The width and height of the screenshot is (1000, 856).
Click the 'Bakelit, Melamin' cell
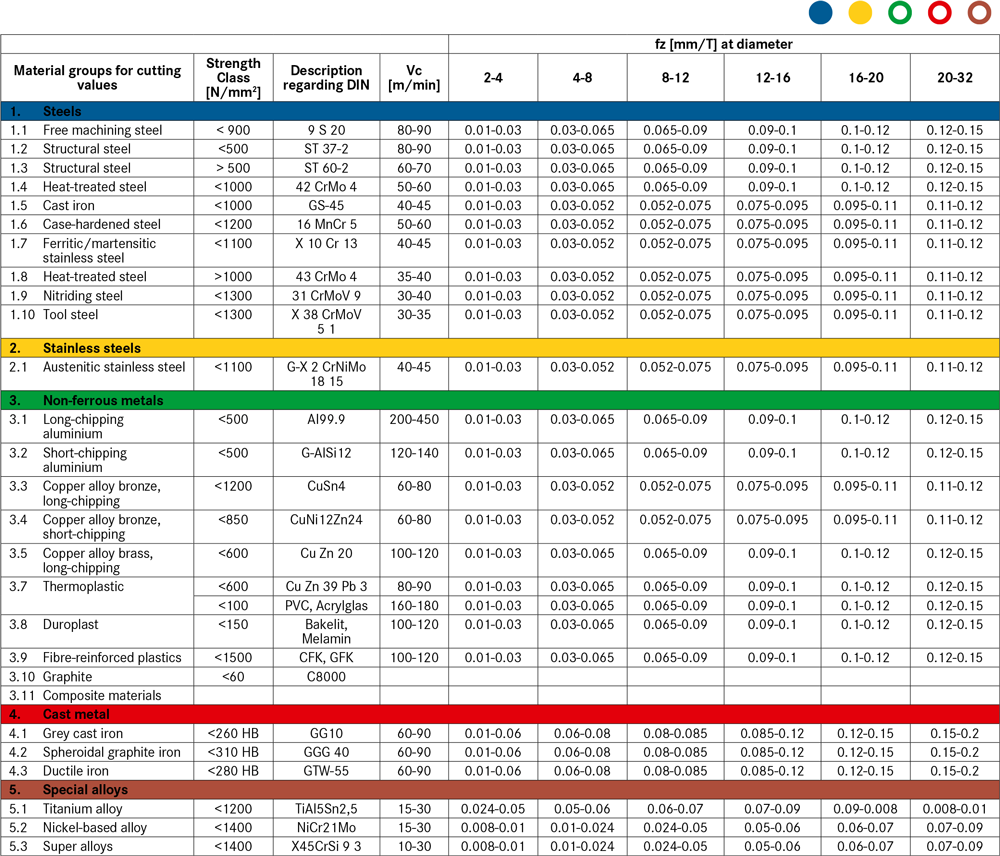tap(327, 631)
